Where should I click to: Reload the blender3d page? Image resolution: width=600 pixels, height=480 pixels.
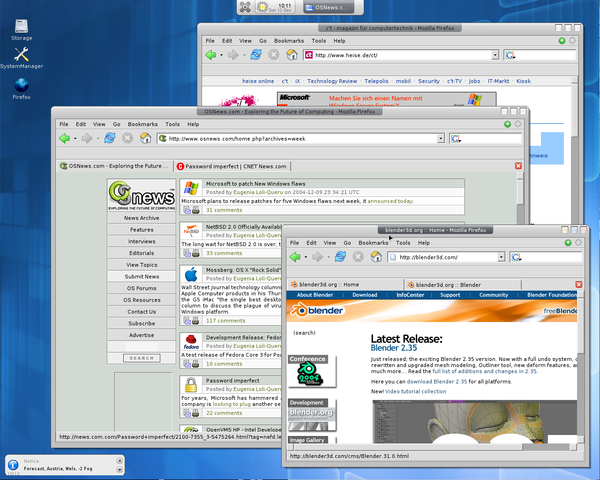pyautogui.click(x=340, y=256)
